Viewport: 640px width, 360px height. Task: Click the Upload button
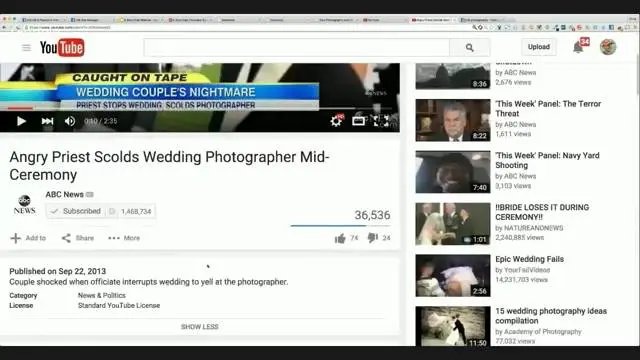pos(539,47)
